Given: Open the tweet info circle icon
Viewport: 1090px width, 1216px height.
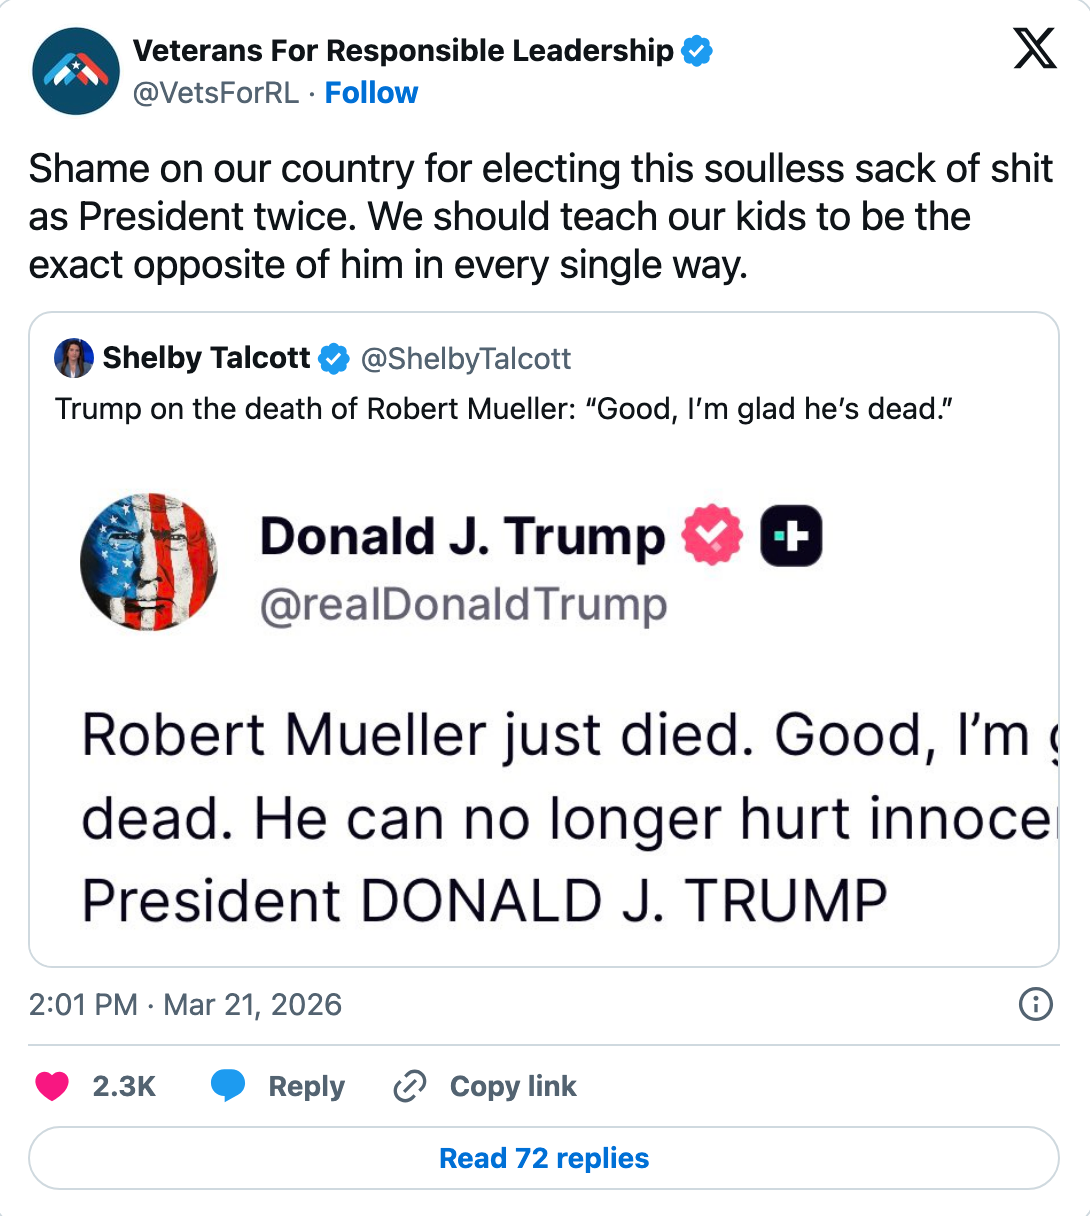Looking at the screenshot, I should (x=1035, y=1004).
